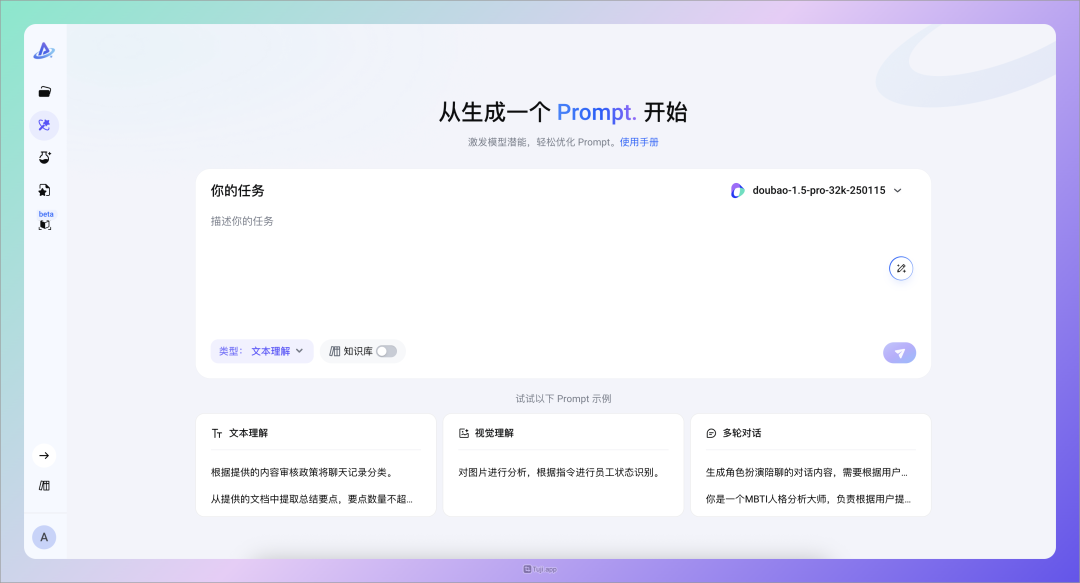Open the 类型: 文本理解 type dropdown

[262, 351]
